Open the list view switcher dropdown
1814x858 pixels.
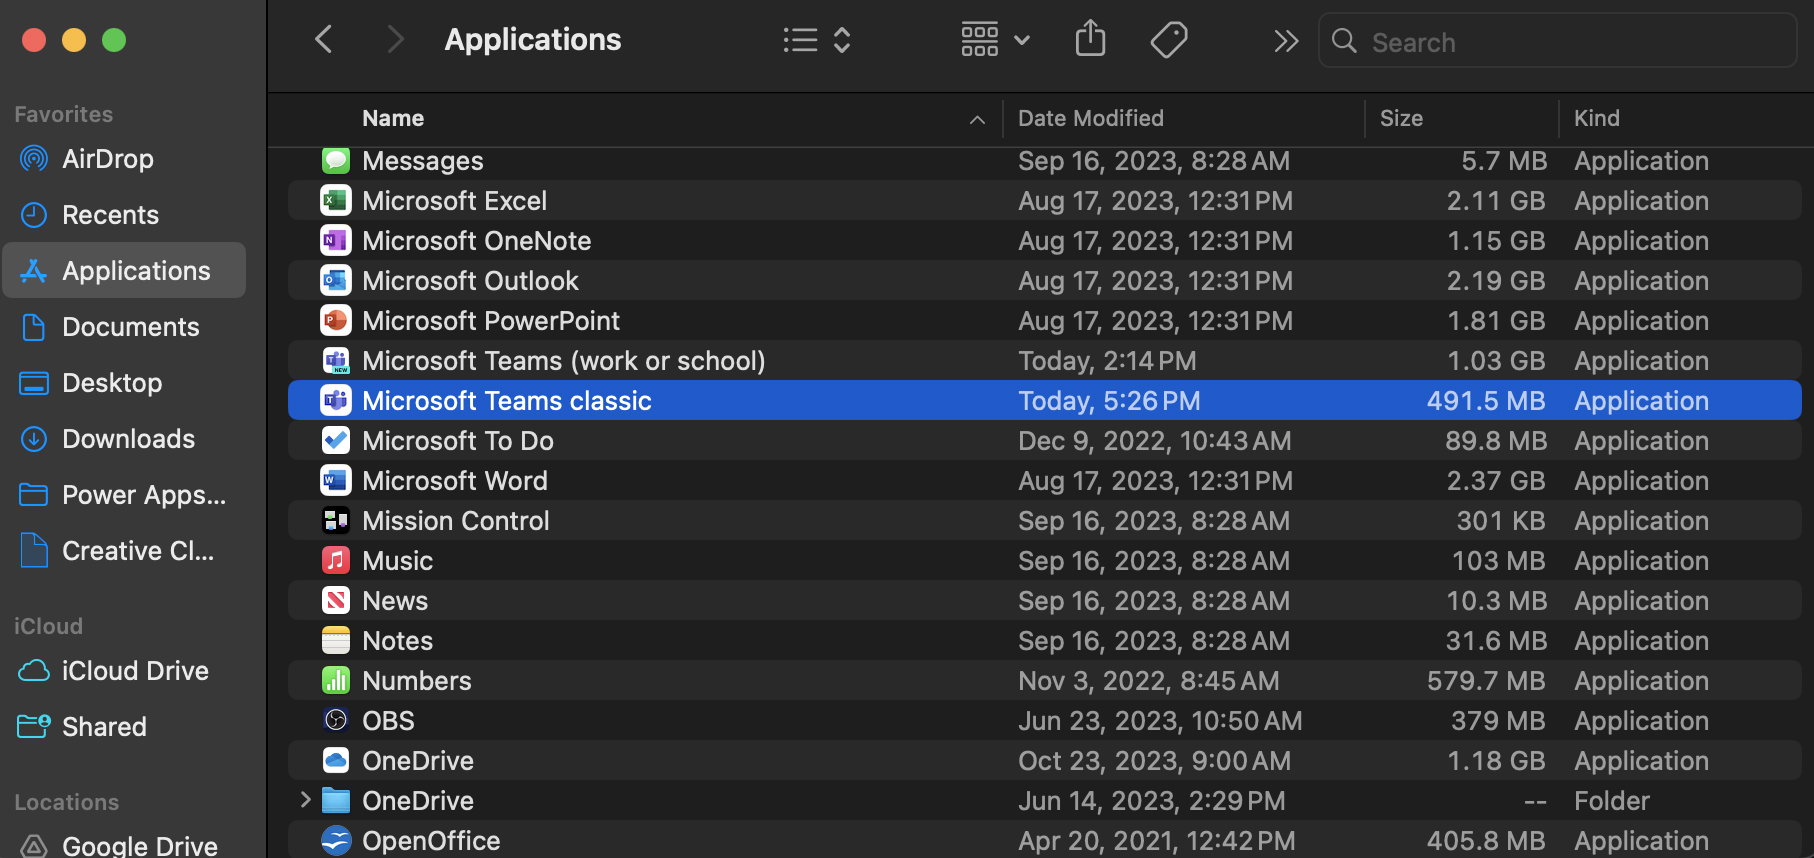pyautogui.click(x=817, y=40)
